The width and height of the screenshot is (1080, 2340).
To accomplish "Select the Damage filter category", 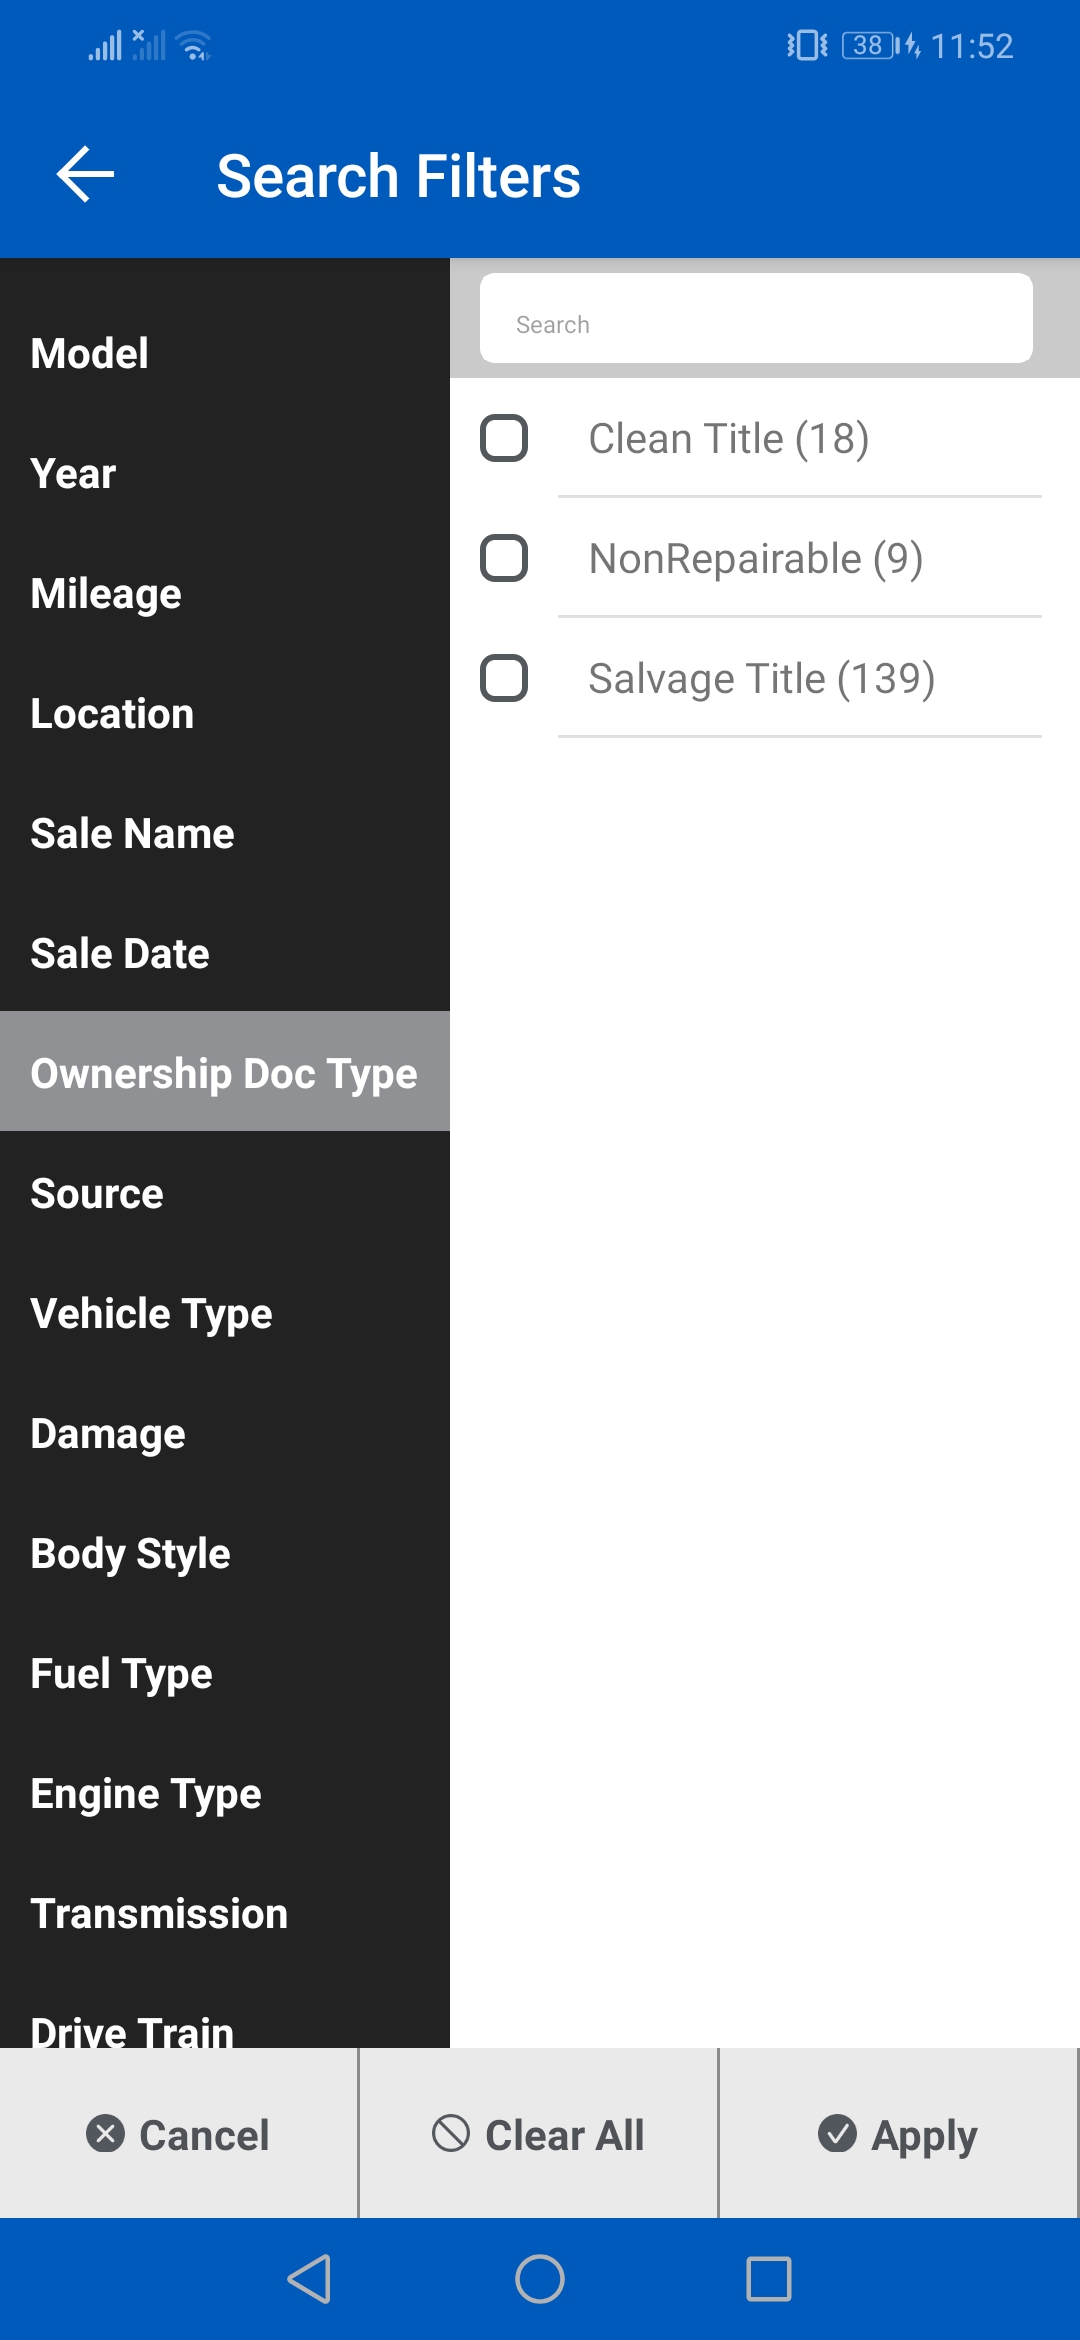I will point(108,1434).
